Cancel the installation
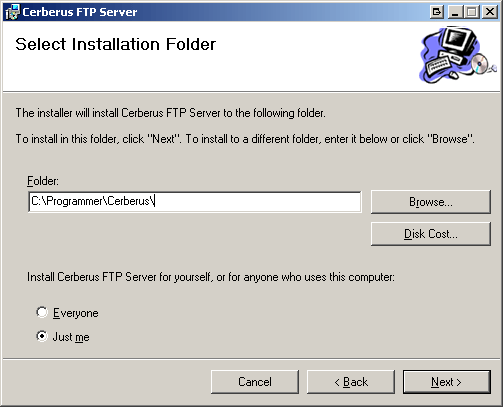This screenshot has height=407, width=503. tap(255, 382)
